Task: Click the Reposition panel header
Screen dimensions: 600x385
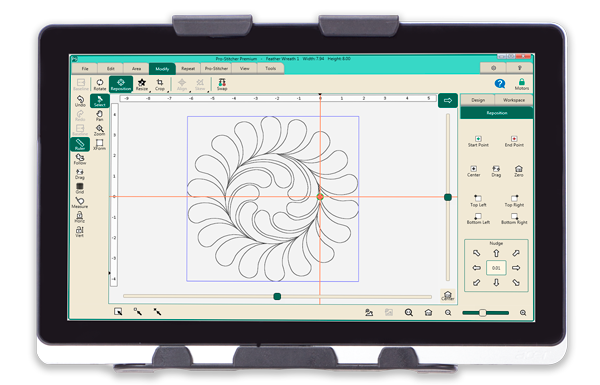Action: [497, 113]
